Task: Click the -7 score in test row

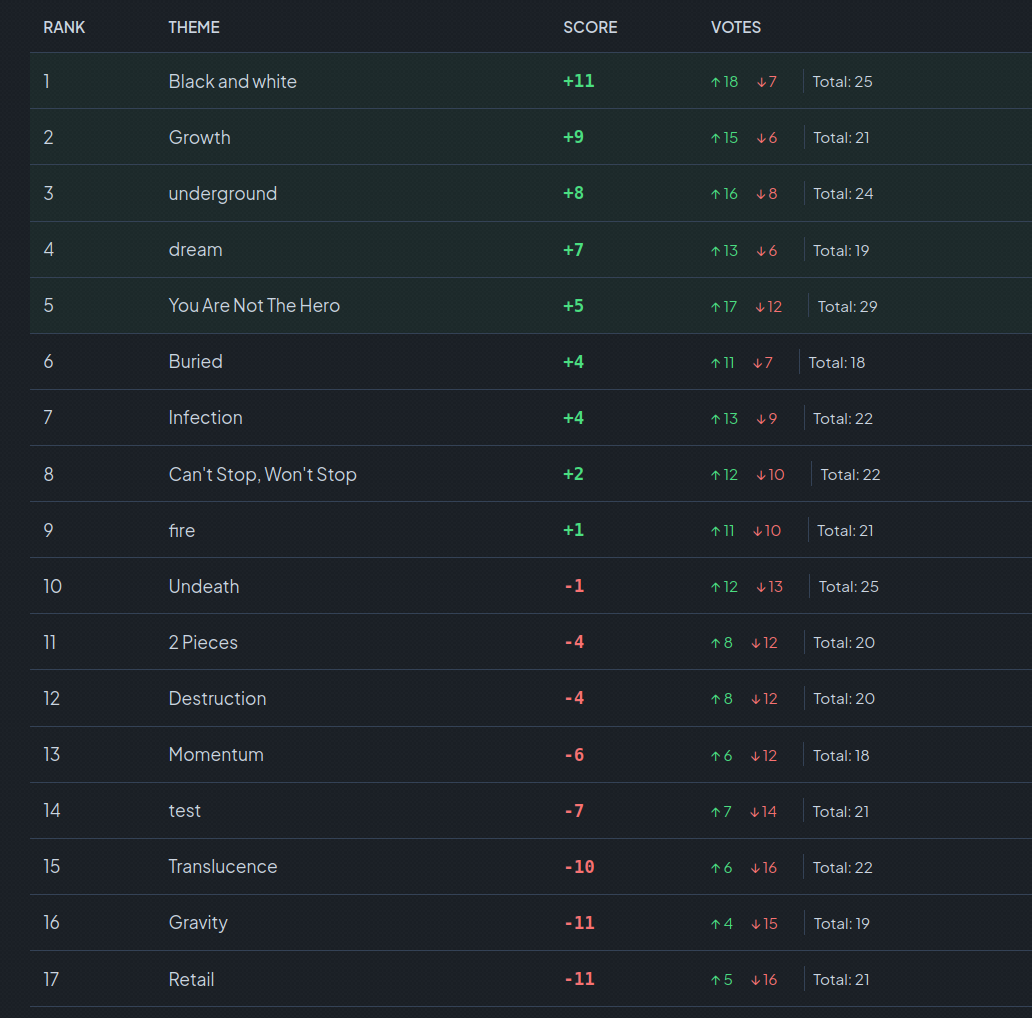Action: pyautogui.click(x=574, y=811)
